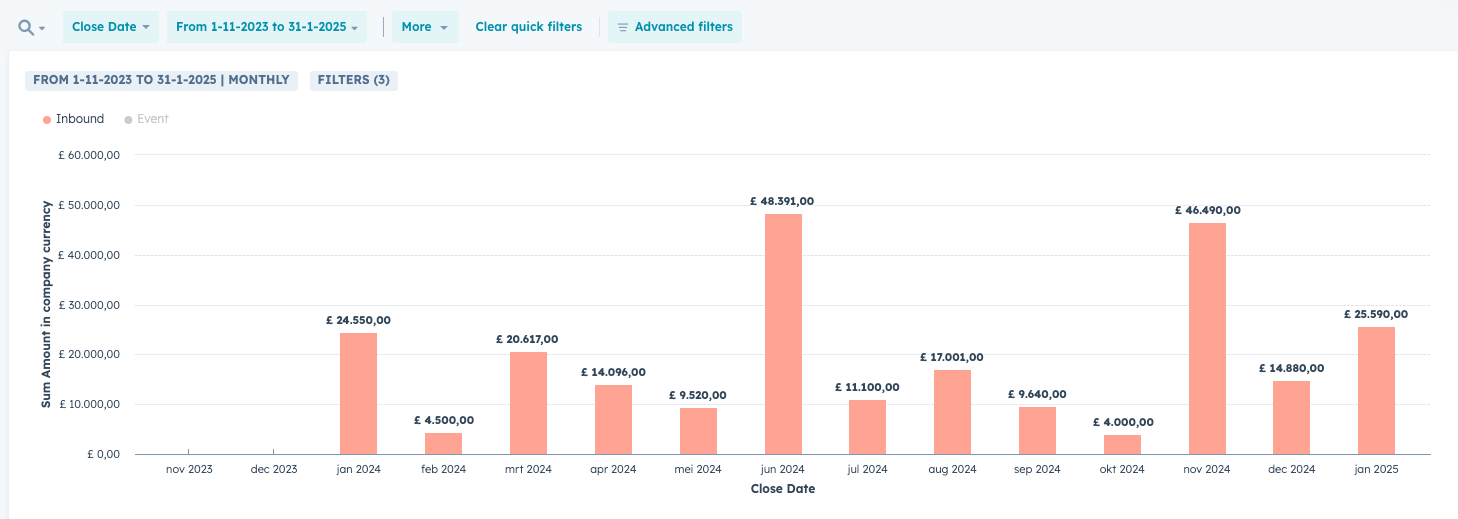Click the jan 2024 bar
Viewport: 1458px width, 519px height.
point(358,394)
